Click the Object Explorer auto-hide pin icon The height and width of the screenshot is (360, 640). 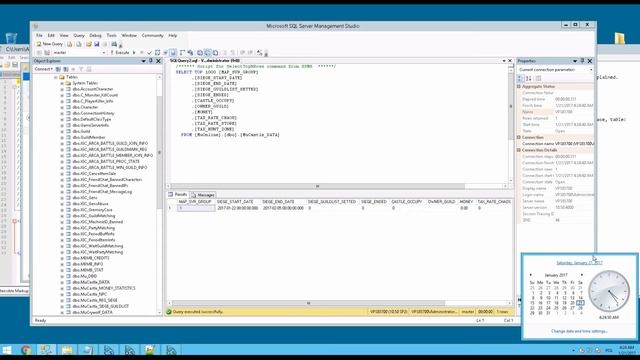coord(151,61)
